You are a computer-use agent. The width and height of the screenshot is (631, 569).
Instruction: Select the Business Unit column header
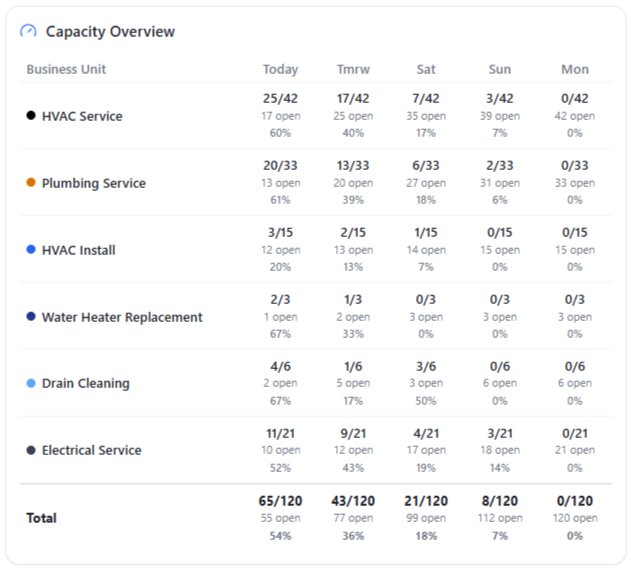click(x=66, y=69)
